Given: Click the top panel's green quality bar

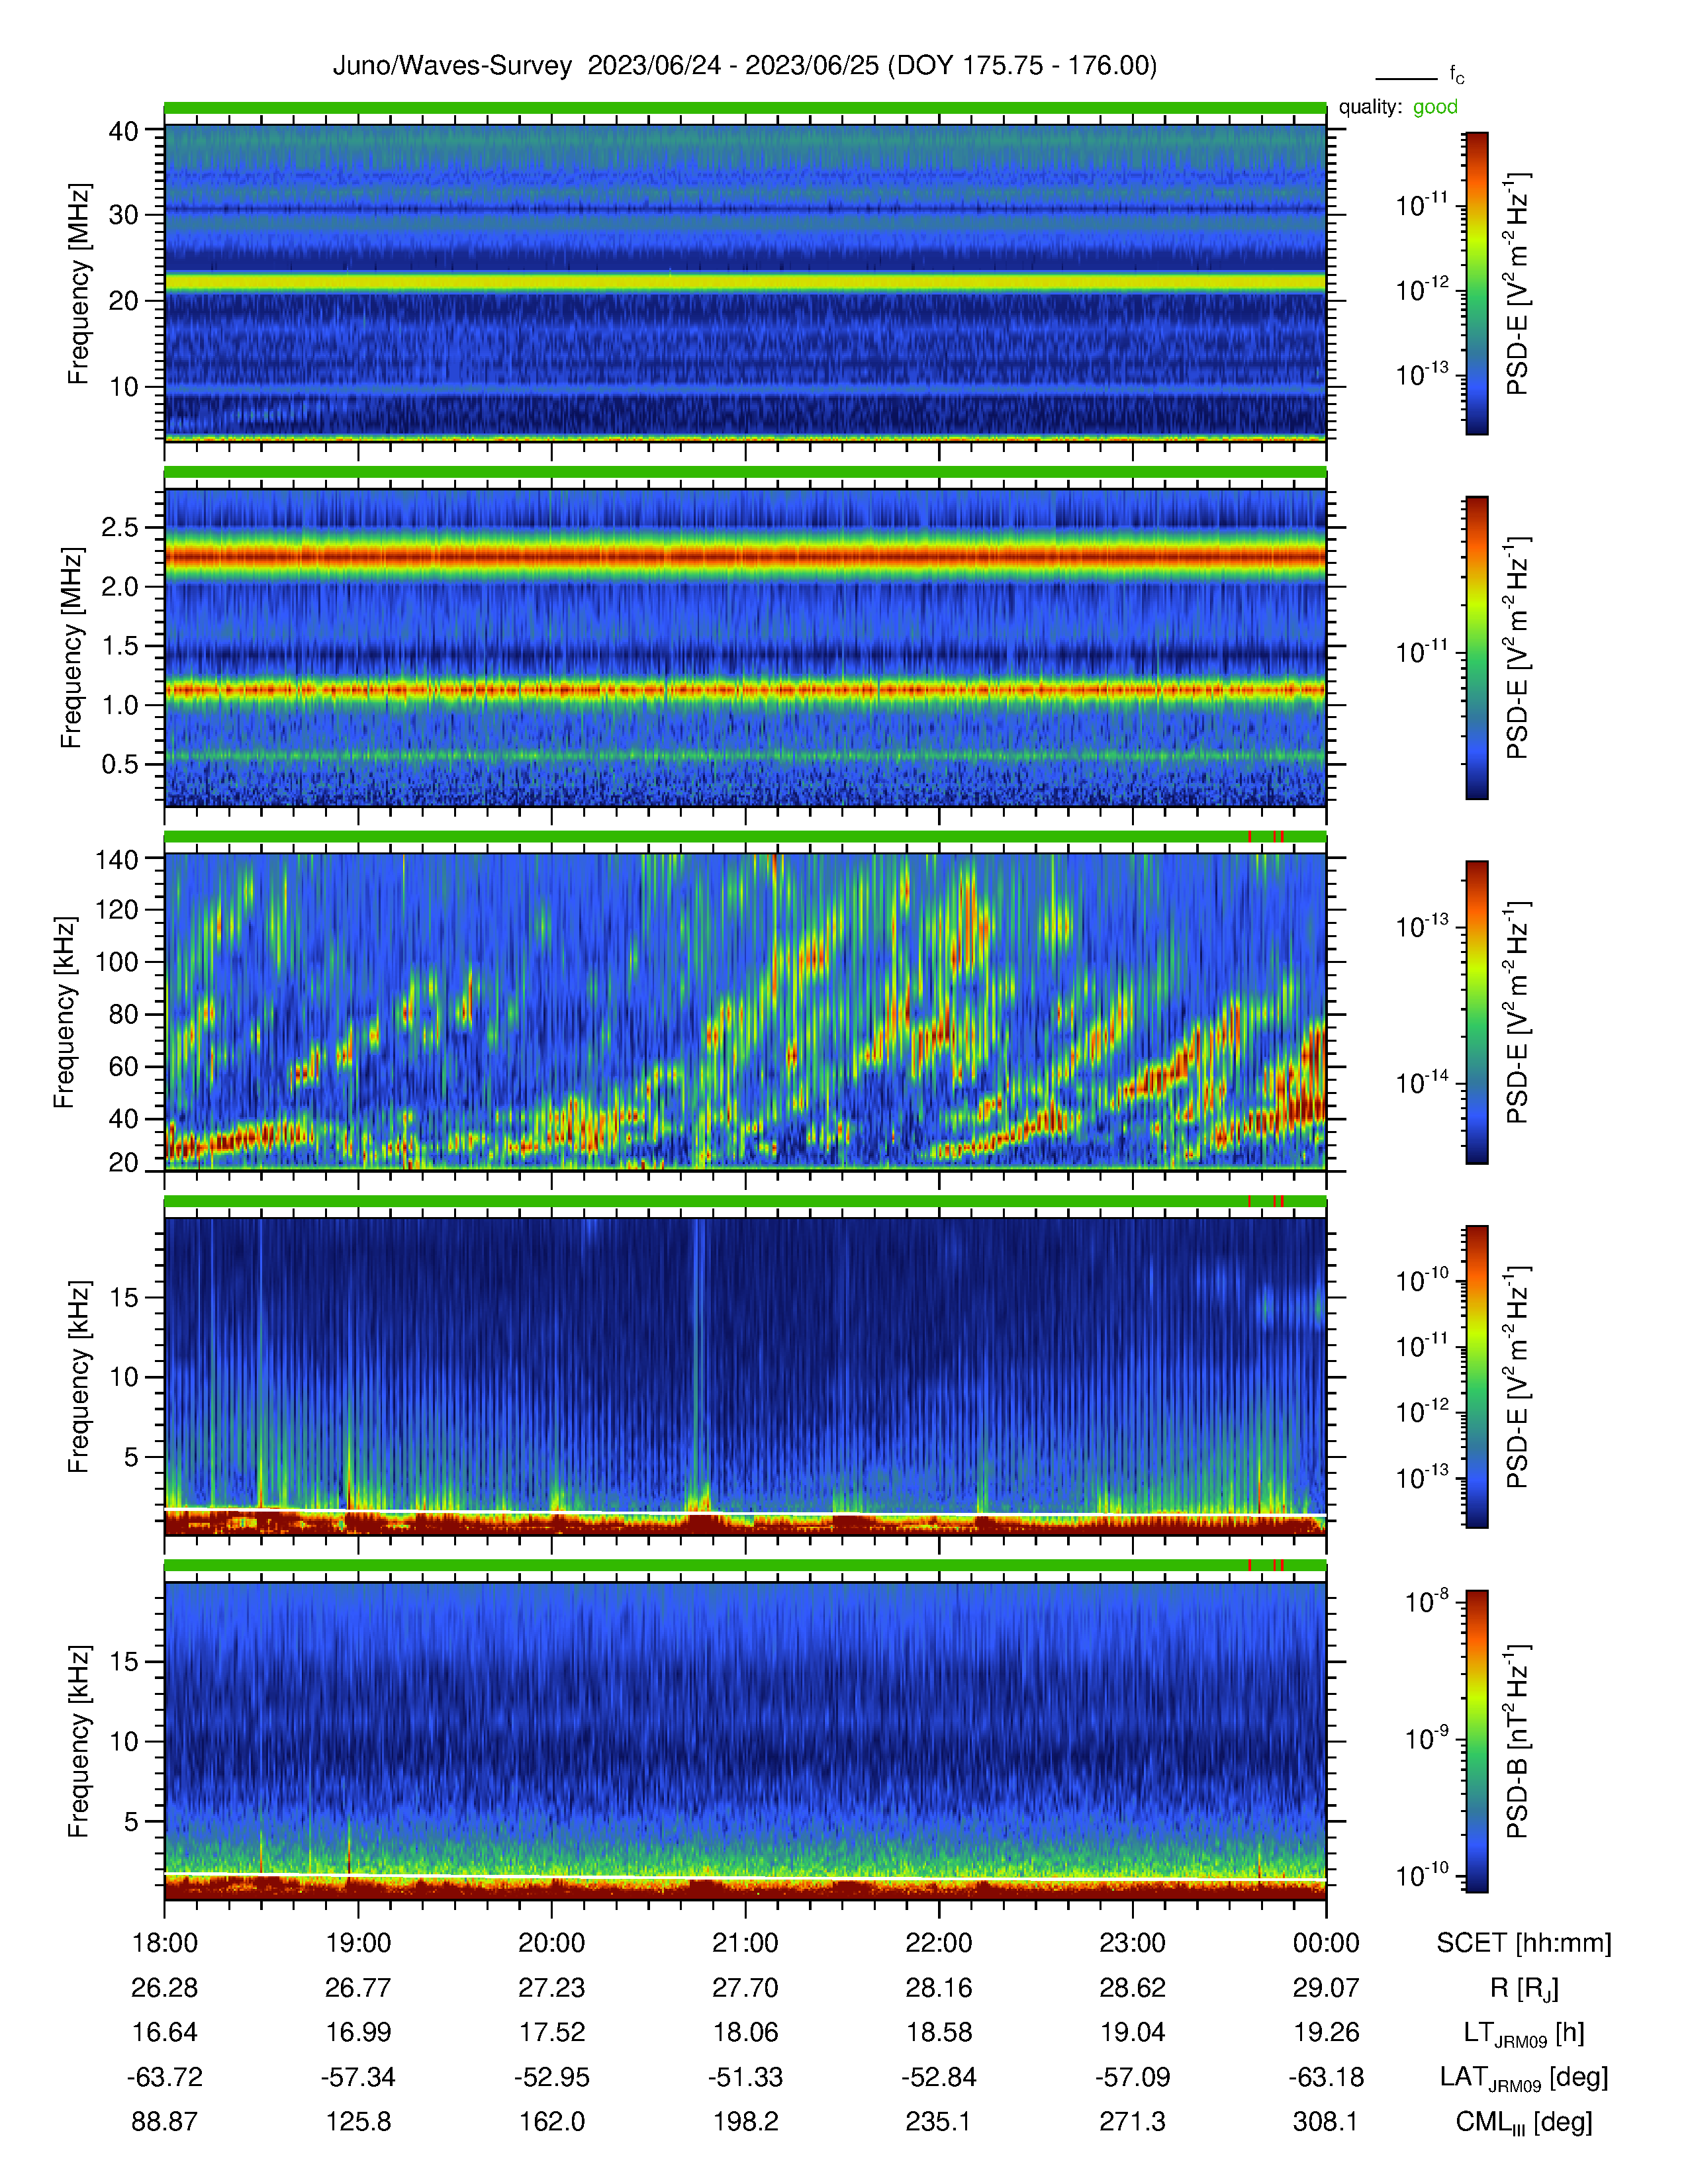Looking at the screenshot, I should 745,108.
